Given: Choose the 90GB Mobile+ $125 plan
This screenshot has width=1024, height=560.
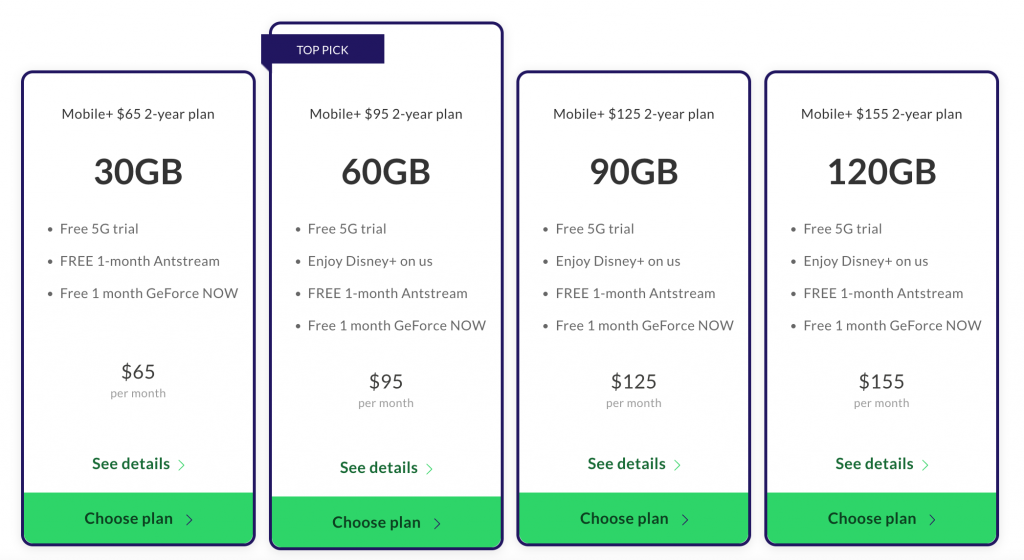Looking at the screenshot, I should (625, 519).
